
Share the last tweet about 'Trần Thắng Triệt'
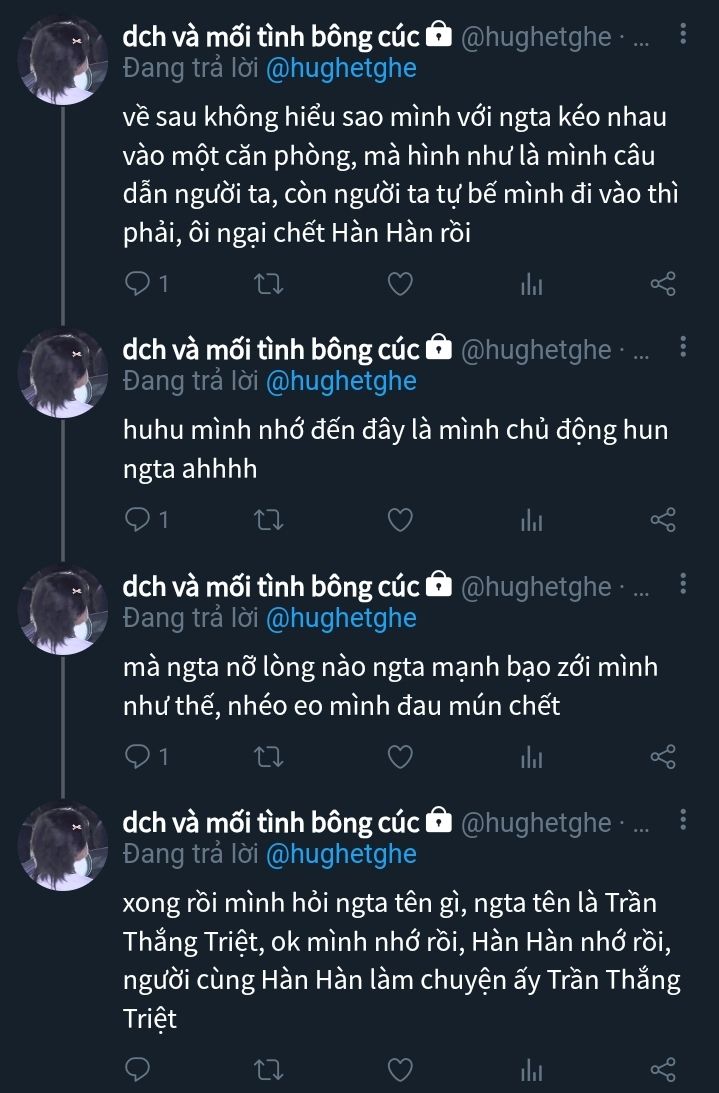pos(664,1070)
